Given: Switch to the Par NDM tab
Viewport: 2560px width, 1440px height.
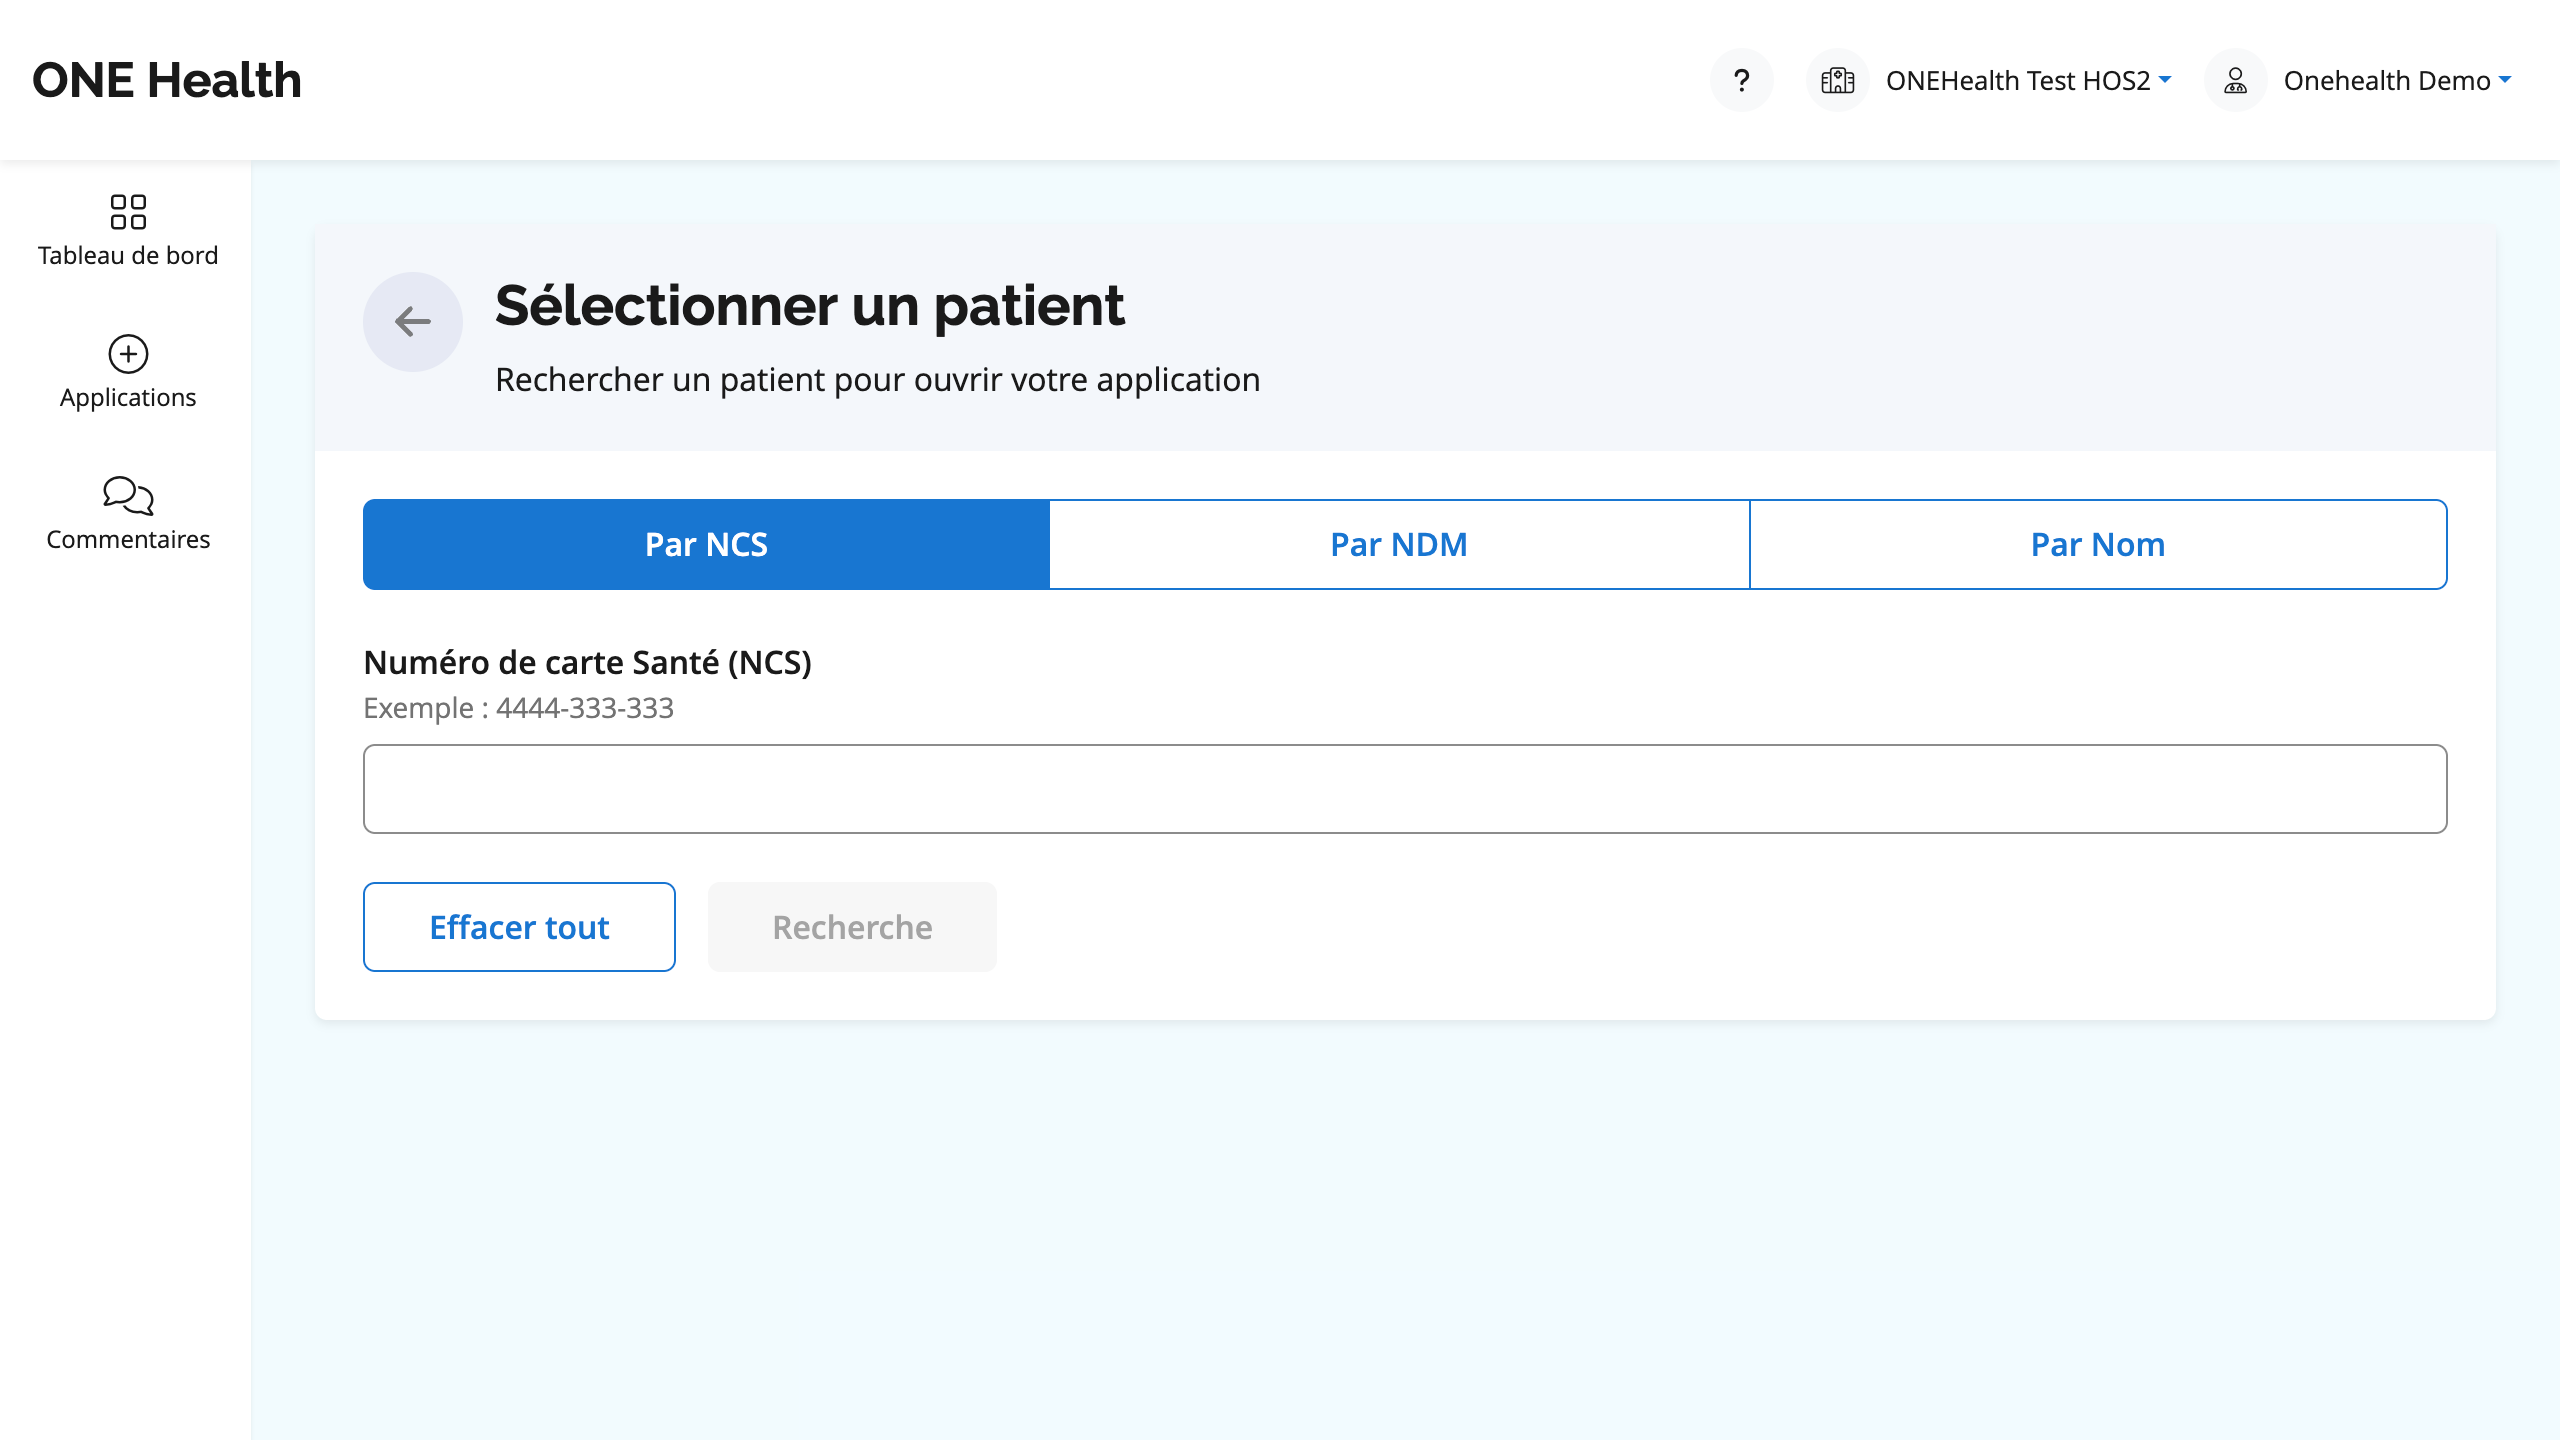Looking at the screenshot, I should [1399, 544].
